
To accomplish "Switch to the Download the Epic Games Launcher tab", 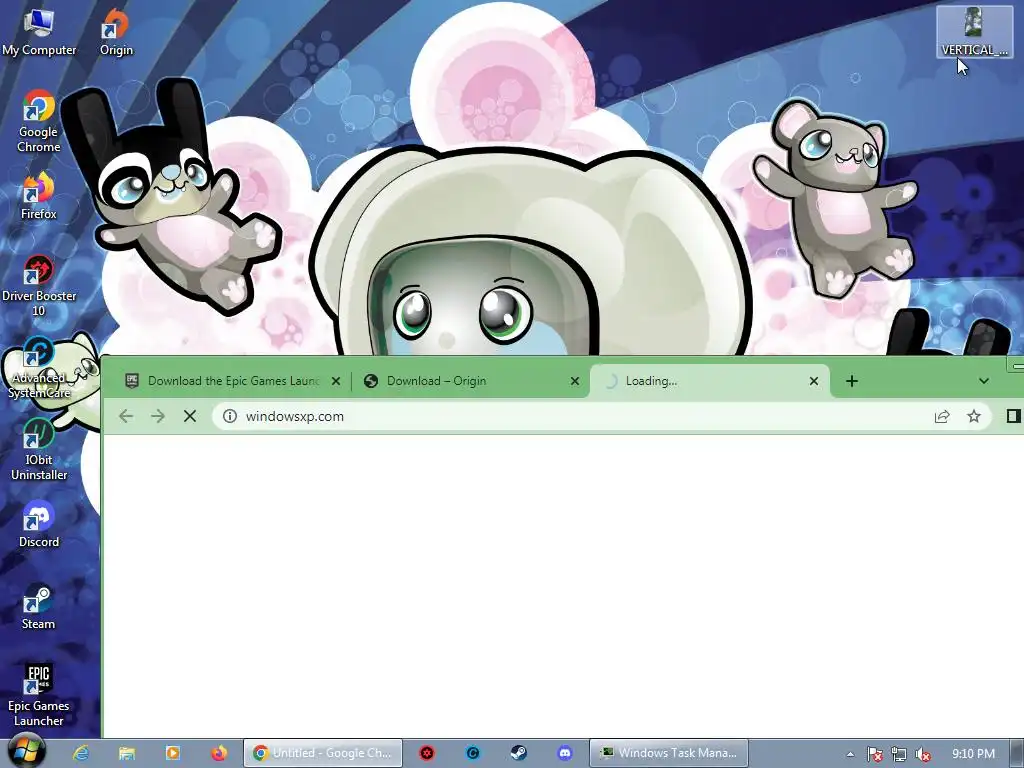I will [x=233, y=381].
